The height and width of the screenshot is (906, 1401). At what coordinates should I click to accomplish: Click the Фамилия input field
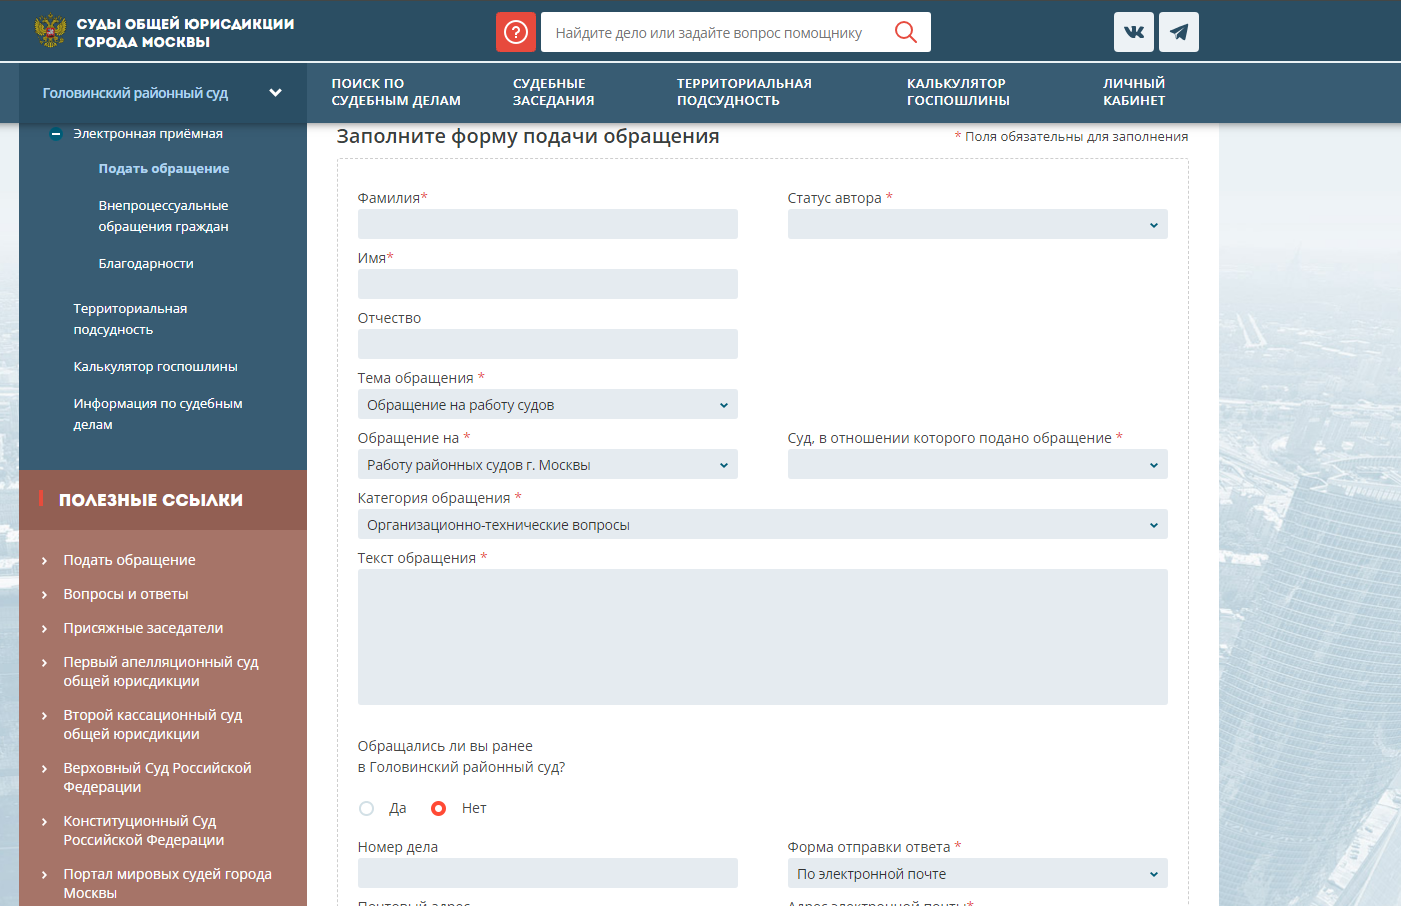click(x=547, y=224)
